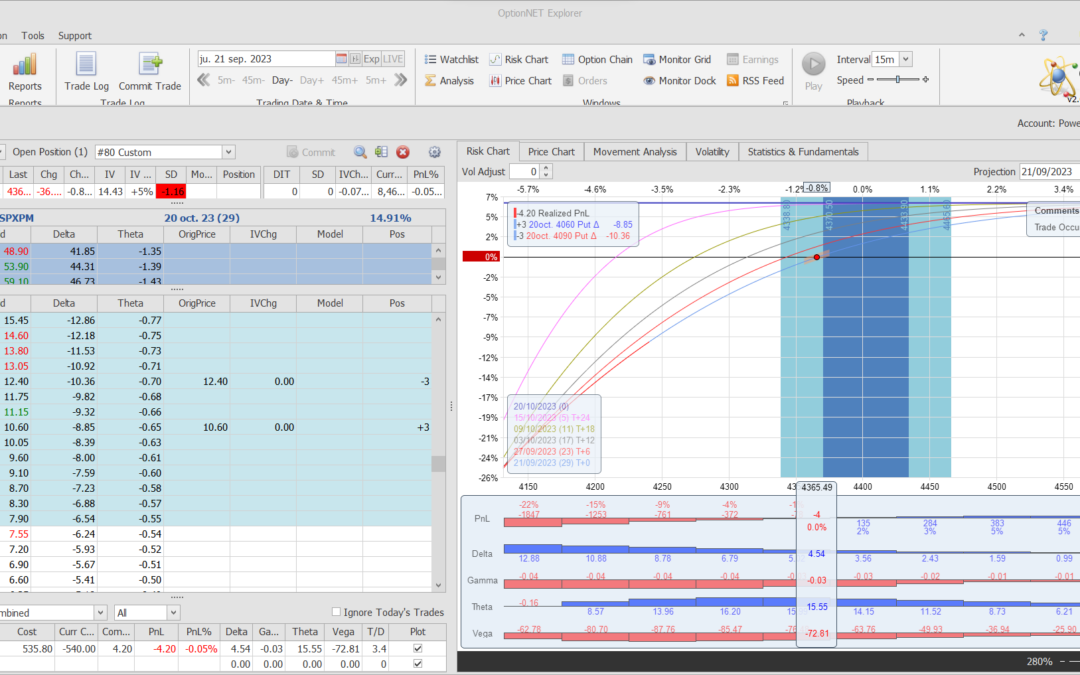Switch to the Volatility tab
This screenshot has height=675, width=1080.
[x=712, y=152]
